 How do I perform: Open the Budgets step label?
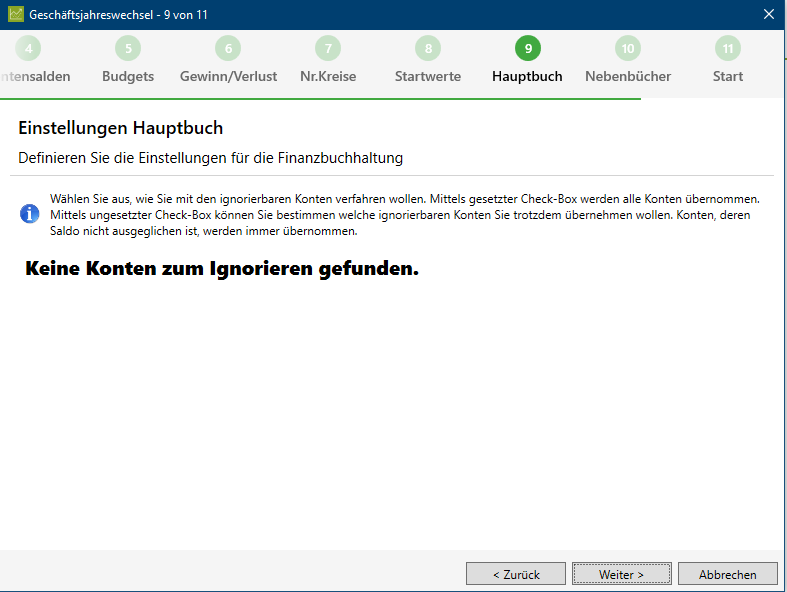128,76
